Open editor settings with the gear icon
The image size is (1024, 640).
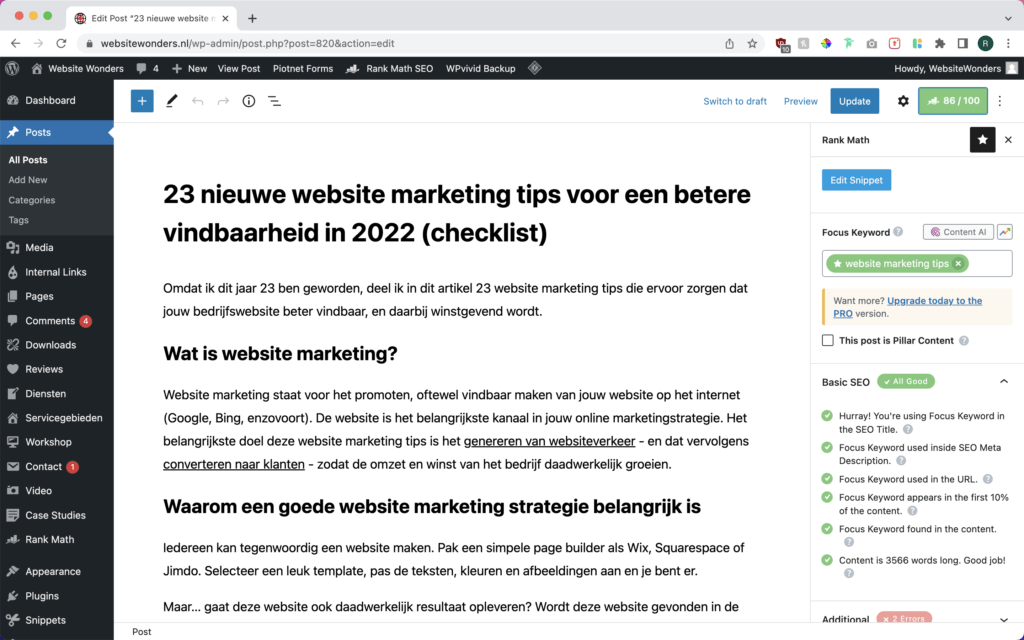point(901,101)
